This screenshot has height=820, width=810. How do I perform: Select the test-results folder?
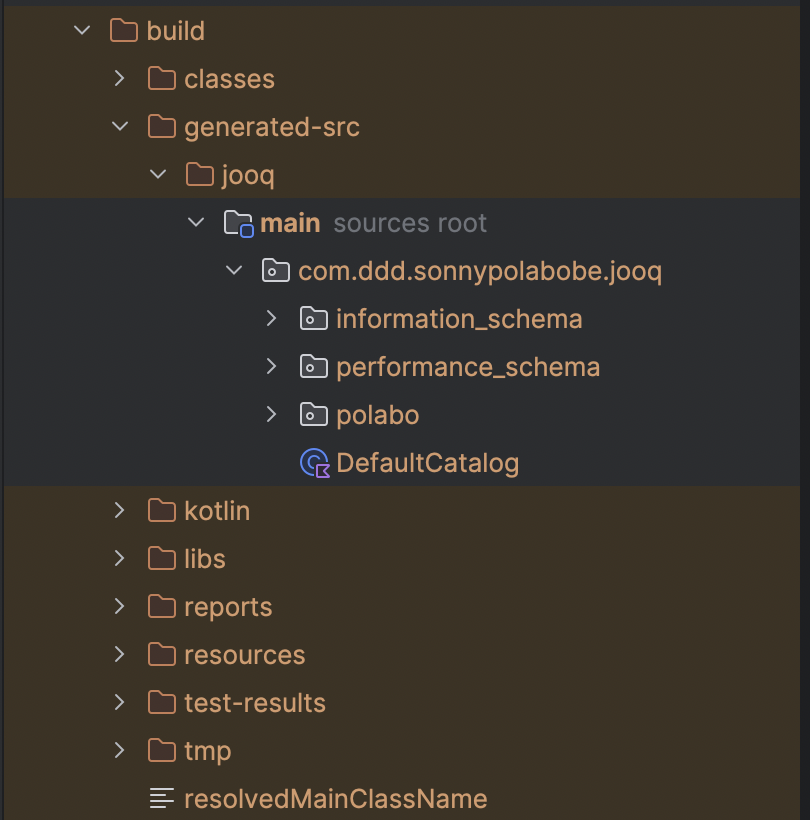point(254,702)
